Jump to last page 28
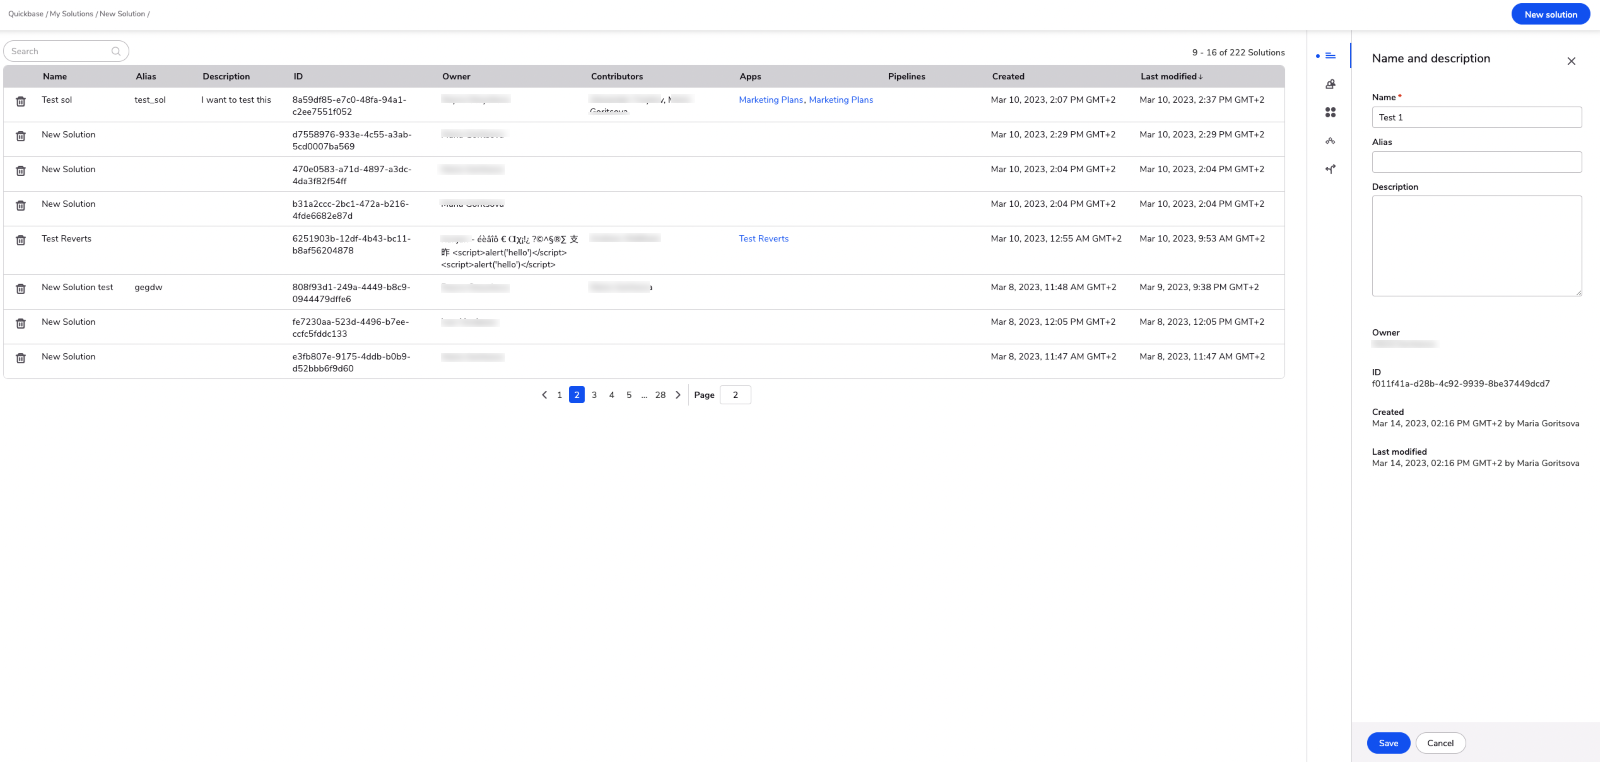1600x762 pixels. 660,395
